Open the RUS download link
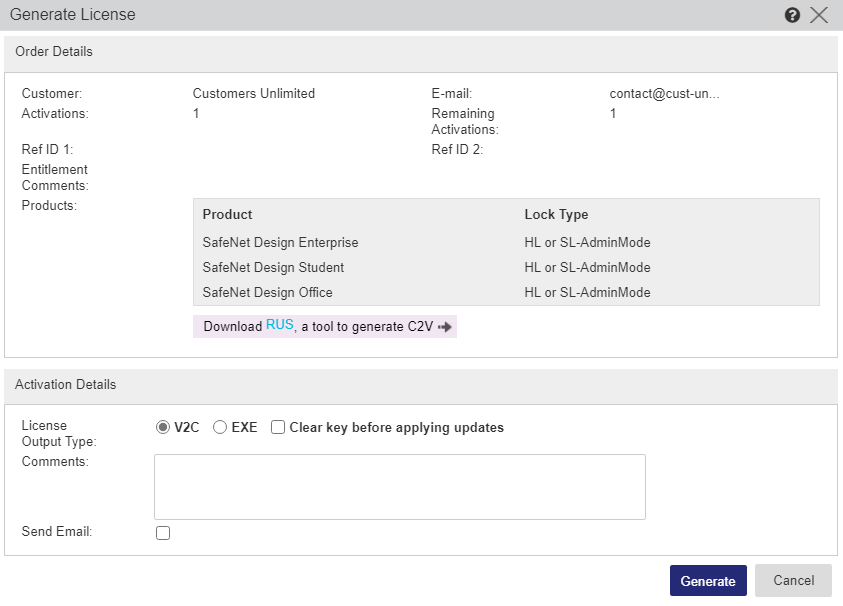843x606 pixels. pos(280,325)
